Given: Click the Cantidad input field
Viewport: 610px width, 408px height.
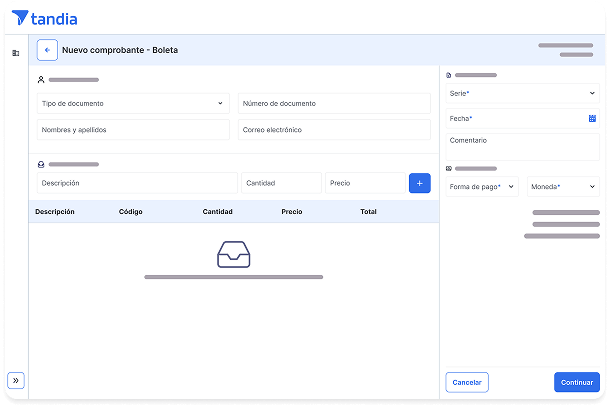Looking at the screenshot, I should click(x=281, y=183).
